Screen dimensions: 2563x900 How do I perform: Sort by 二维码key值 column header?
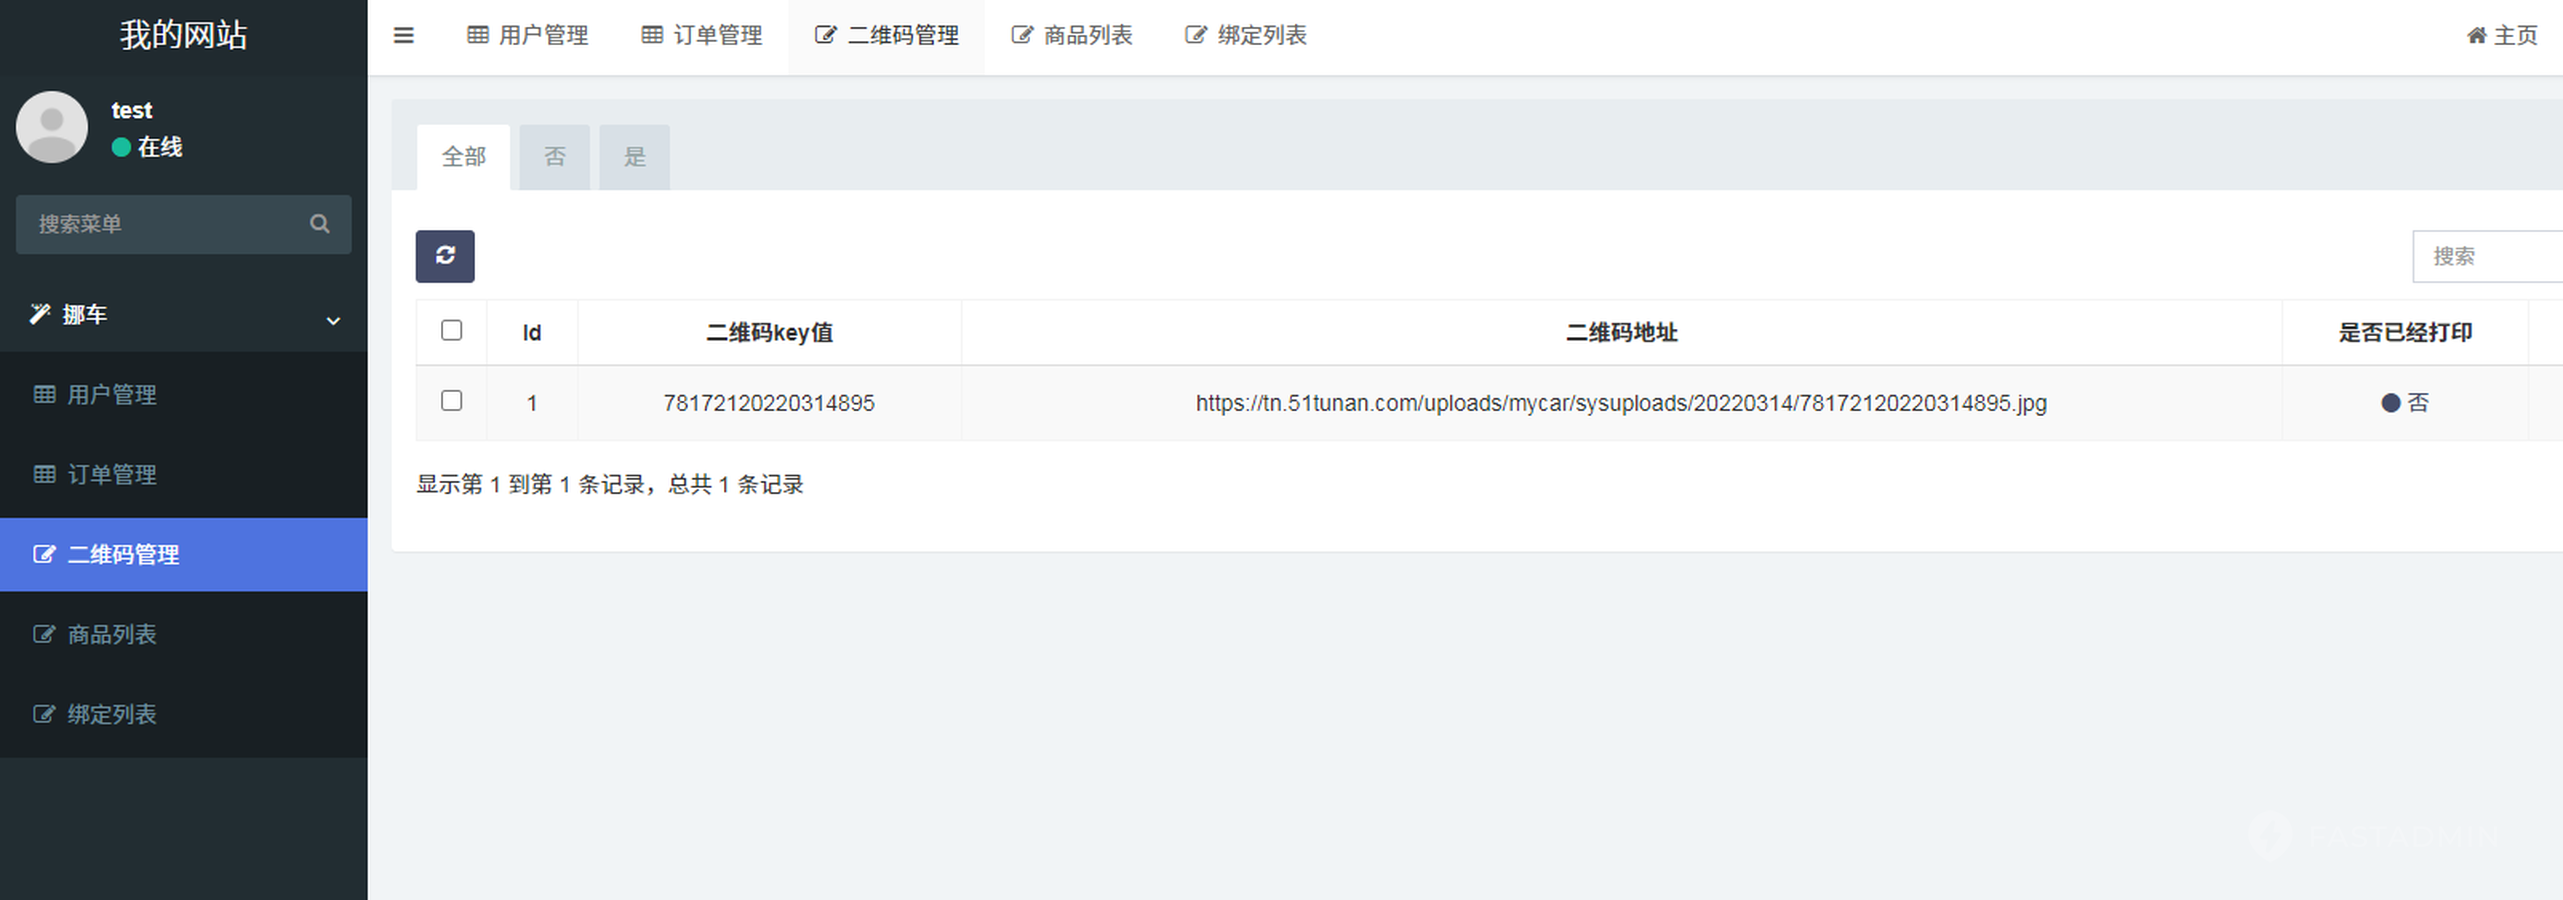click(x=769, y=333)
